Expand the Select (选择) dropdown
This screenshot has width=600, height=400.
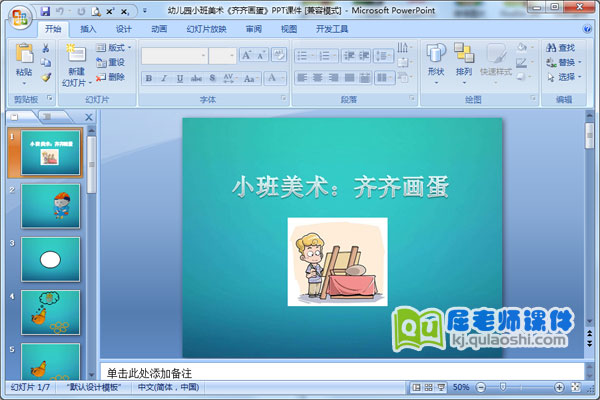coord(564,77)
